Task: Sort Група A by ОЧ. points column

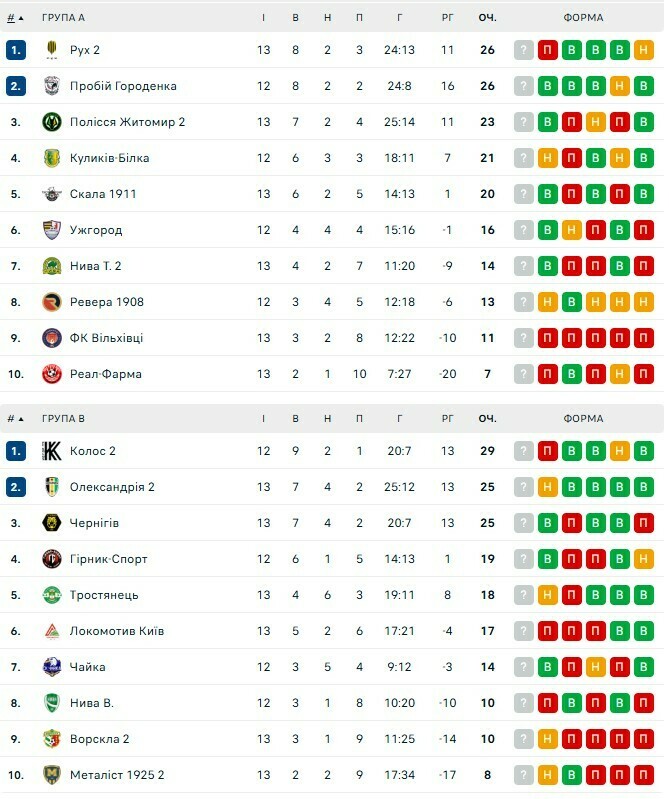Action: (487, 17)
